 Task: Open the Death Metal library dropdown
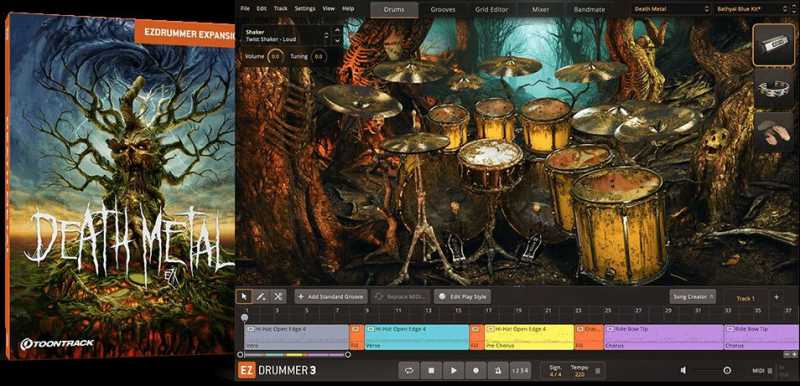point(671,9)
